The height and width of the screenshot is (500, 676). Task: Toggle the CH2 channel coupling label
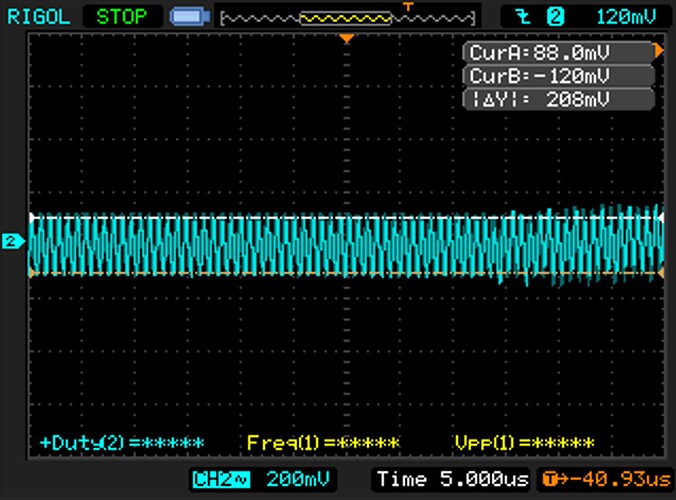[x=220, y=479]
